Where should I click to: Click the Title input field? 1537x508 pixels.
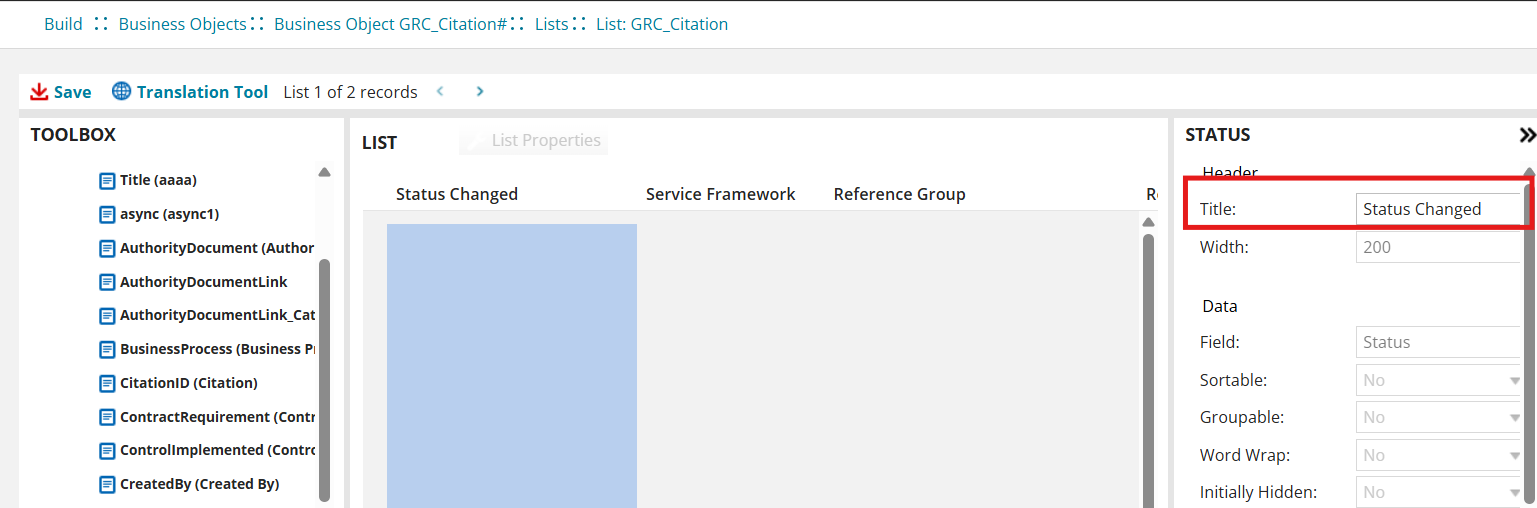1438,209
